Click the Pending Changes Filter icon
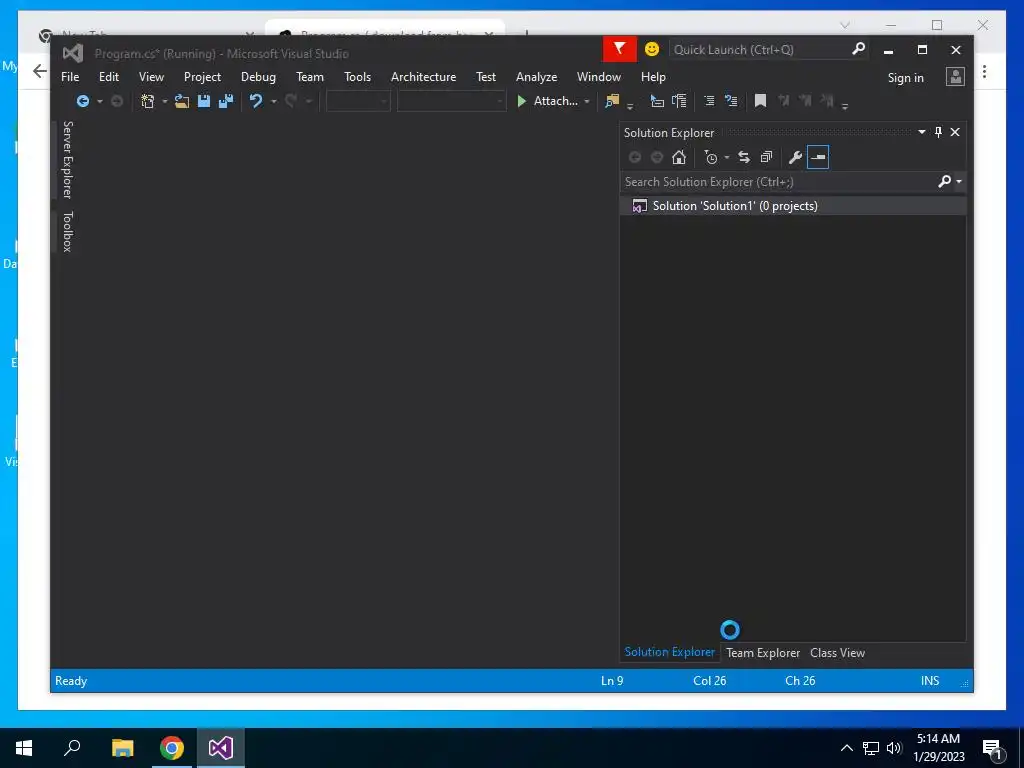The image size is (1024, 768). pos(711,157)
